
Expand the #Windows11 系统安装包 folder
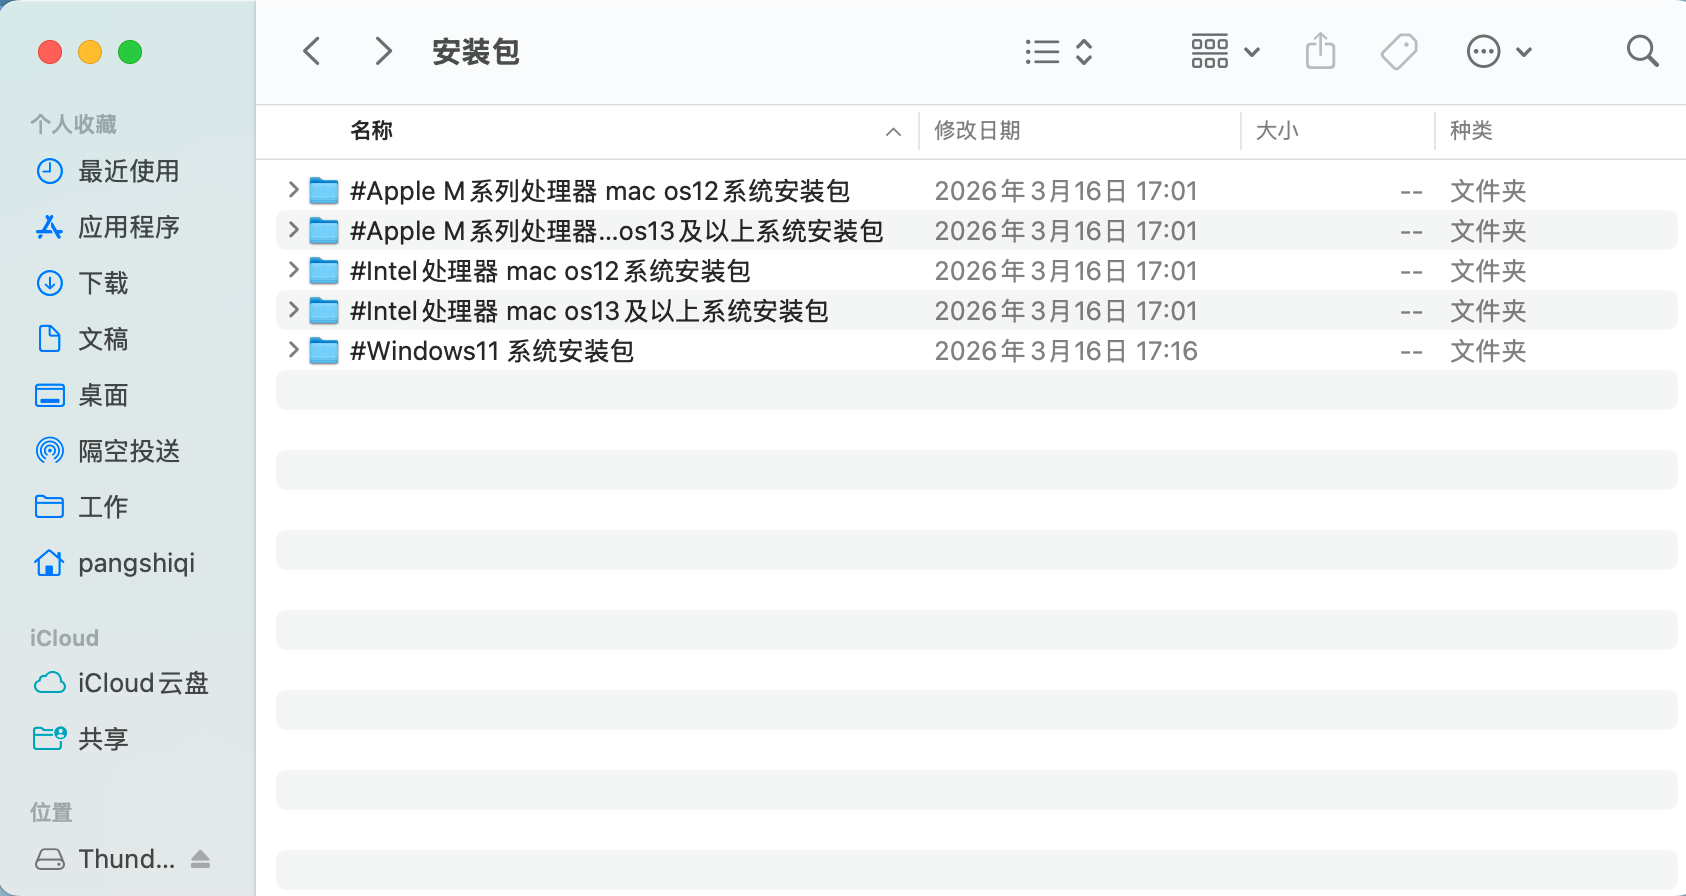[293, 350]
